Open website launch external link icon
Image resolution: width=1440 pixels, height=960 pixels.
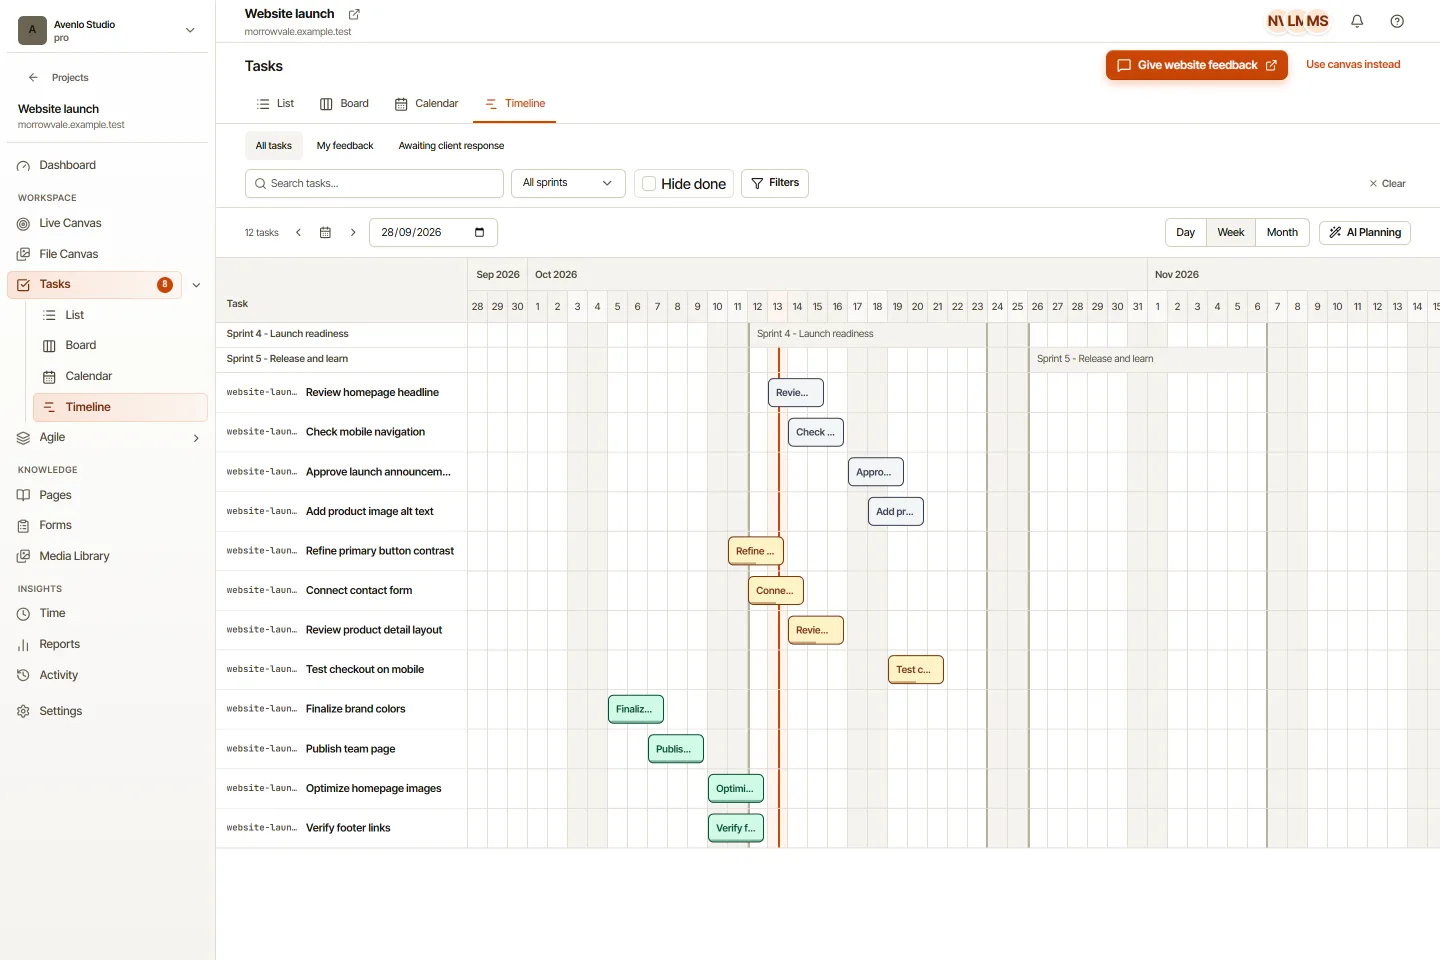tap(354, 14)
